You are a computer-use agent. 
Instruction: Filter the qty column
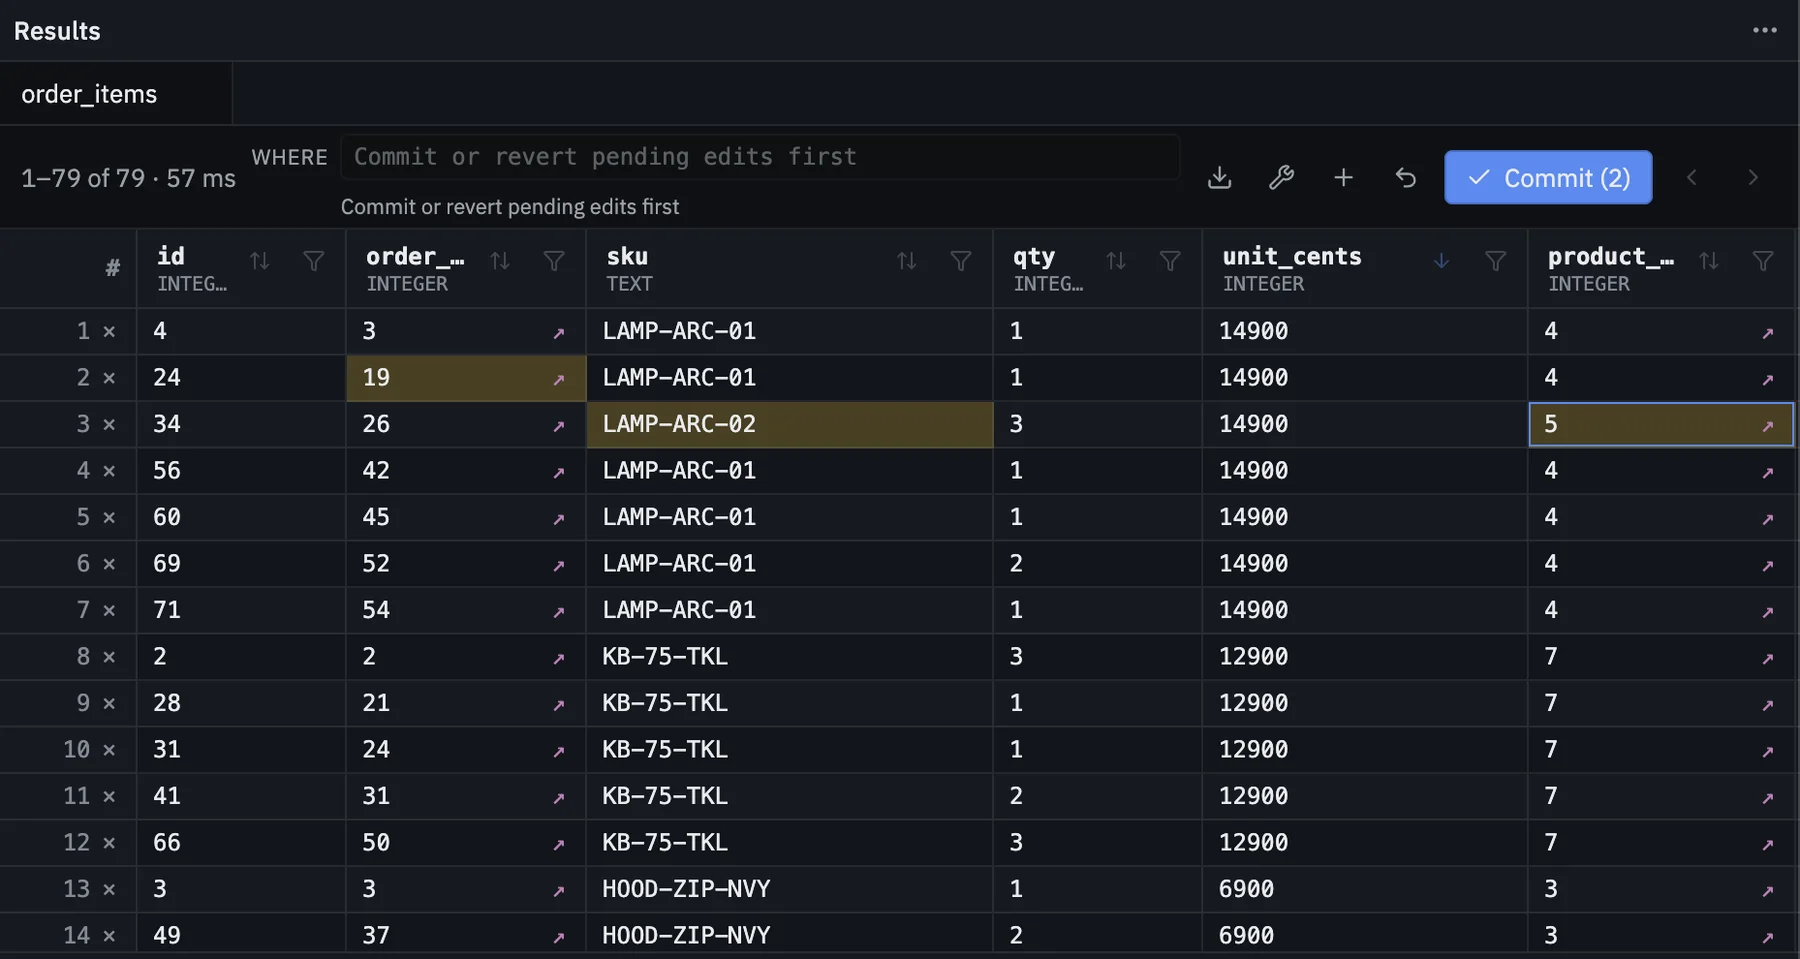(1170, 261)
